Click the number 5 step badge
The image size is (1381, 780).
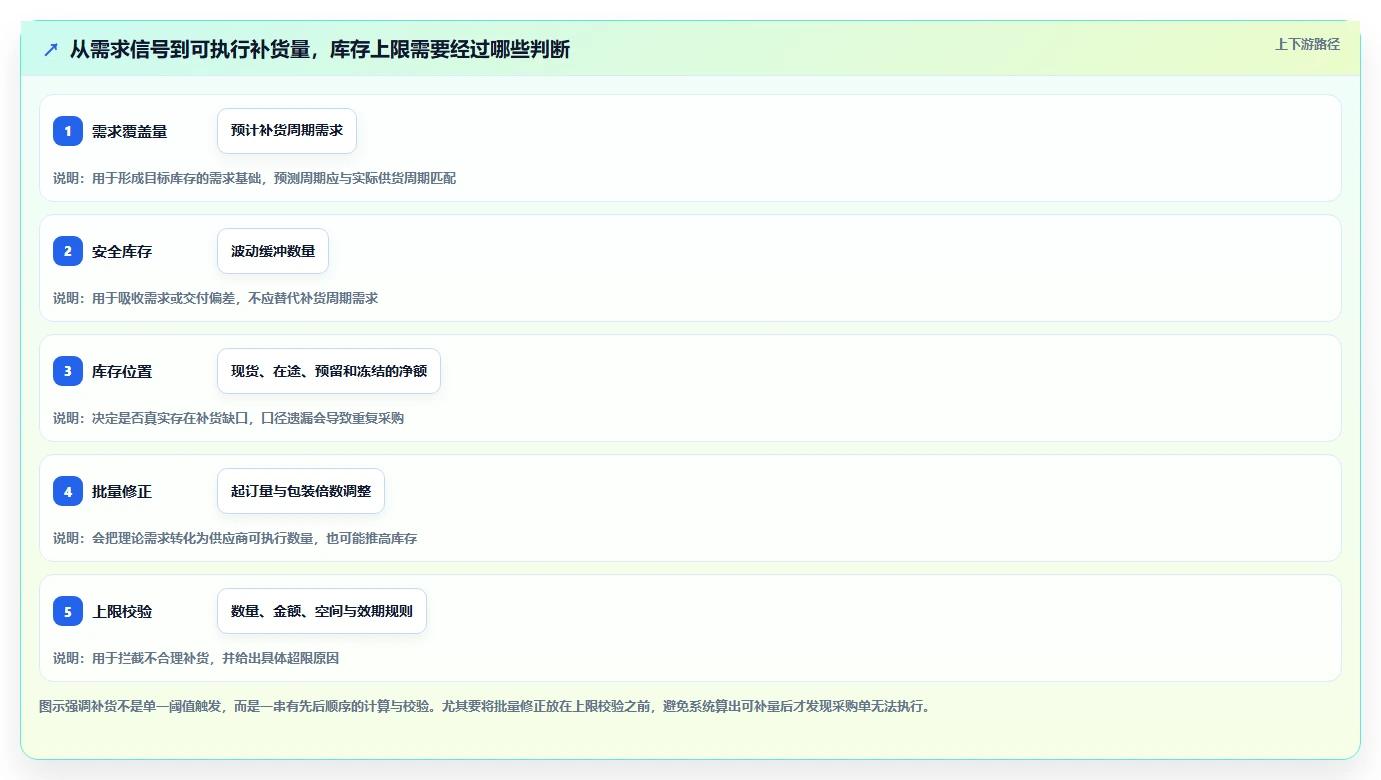coord(68,611)
